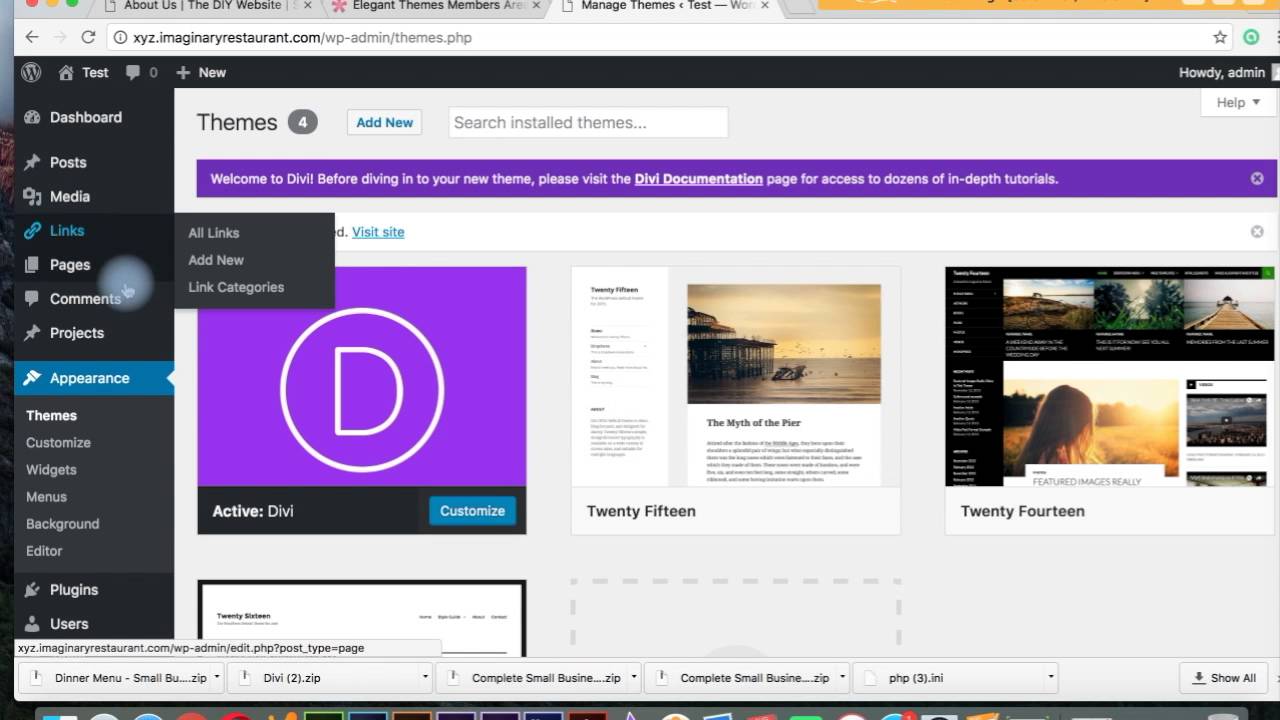Click Show All downloads button

pyautogui.click(x=1224, y=677)
